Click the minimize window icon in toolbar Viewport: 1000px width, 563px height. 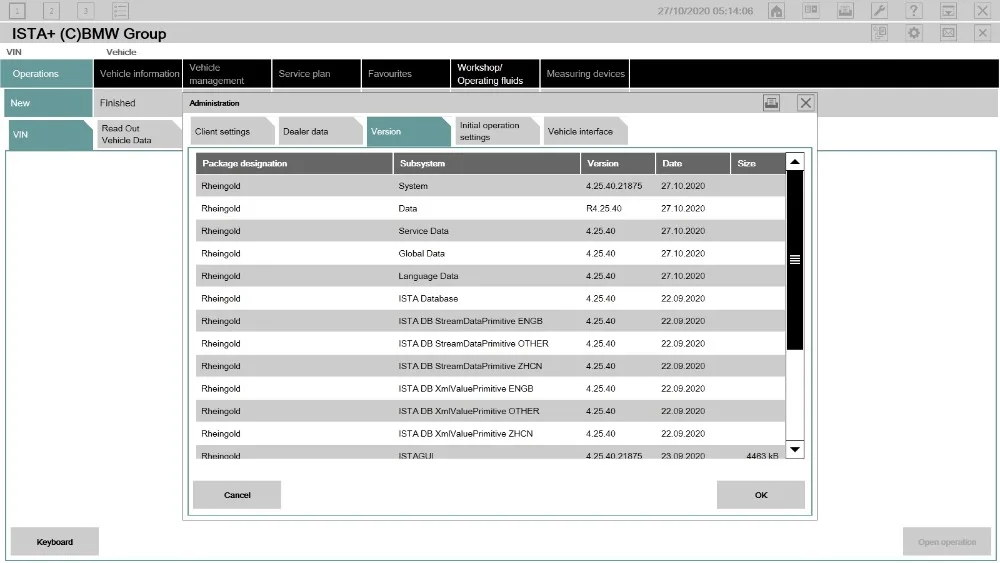coord(948,11)
